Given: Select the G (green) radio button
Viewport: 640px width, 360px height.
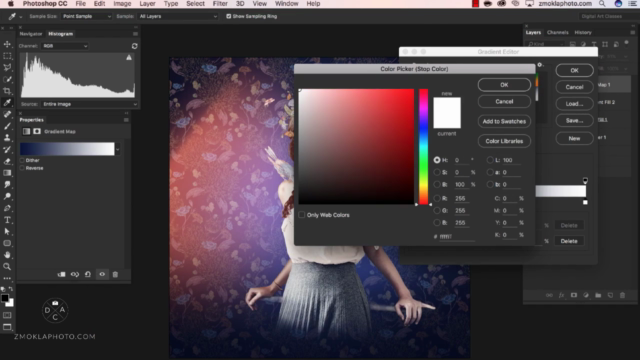Looking at the screenshot, I should [437, 211].
